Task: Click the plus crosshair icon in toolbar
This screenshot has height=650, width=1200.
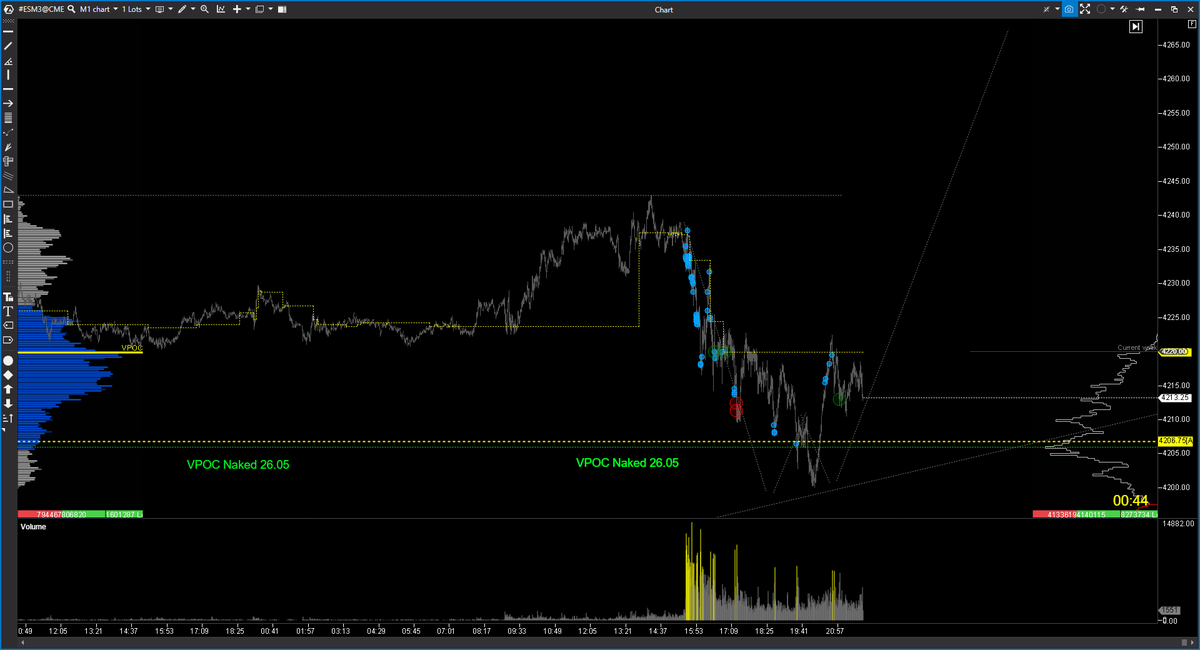Action: tap(237, 9)
